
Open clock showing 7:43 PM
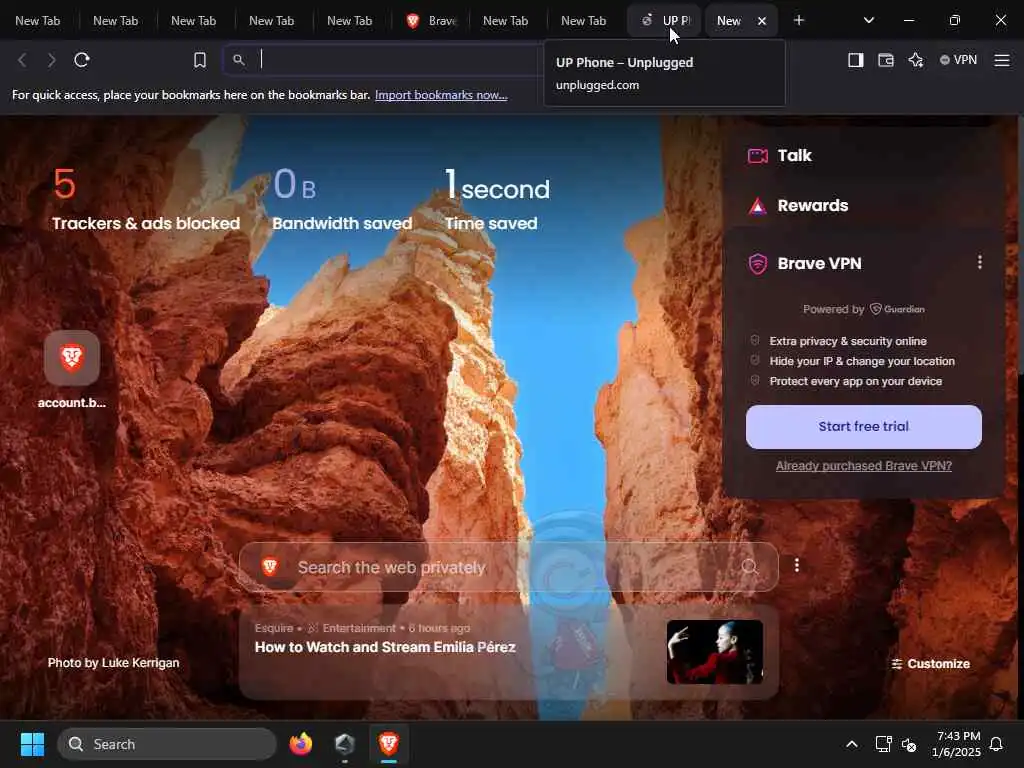coord(956,744)
